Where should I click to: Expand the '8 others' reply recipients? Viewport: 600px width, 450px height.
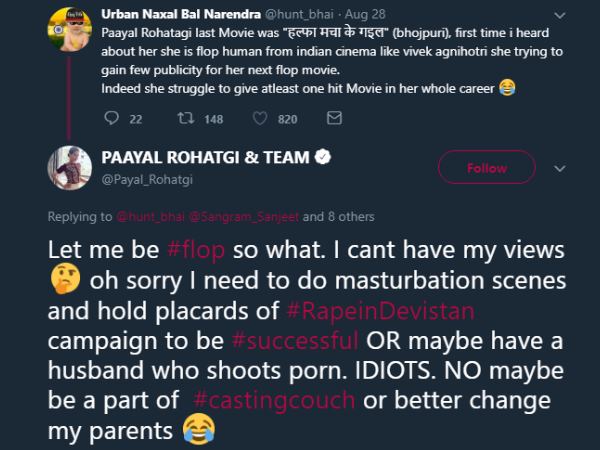pyautogui.click(x=352, y=216)
